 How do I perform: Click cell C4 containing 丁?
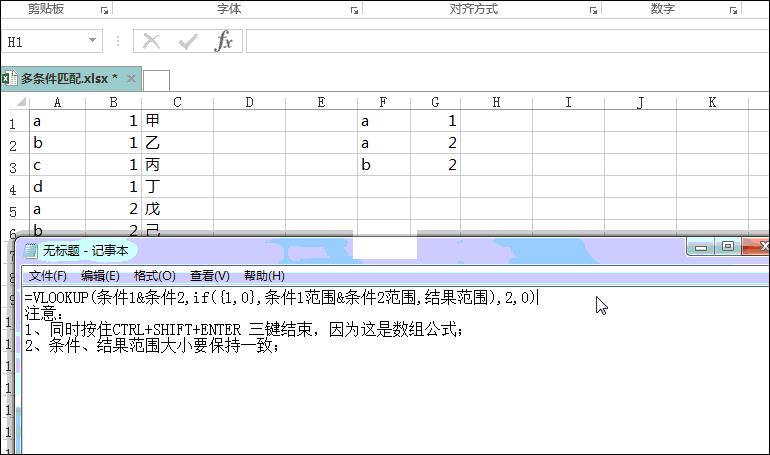pos(177,187)
